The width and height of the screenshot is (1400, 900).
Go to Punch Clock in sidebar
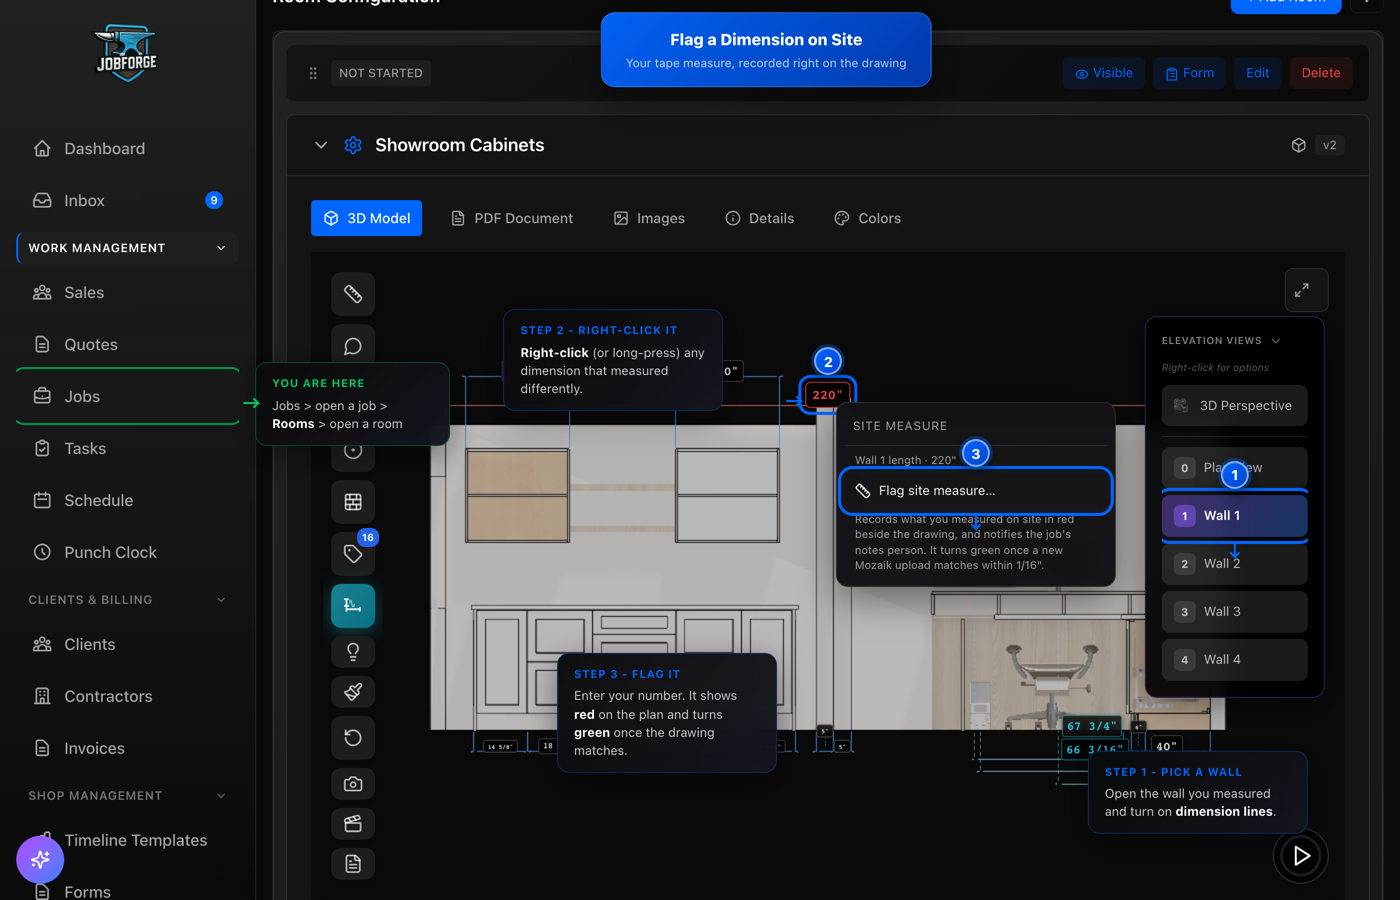click(x=128, y=553)
